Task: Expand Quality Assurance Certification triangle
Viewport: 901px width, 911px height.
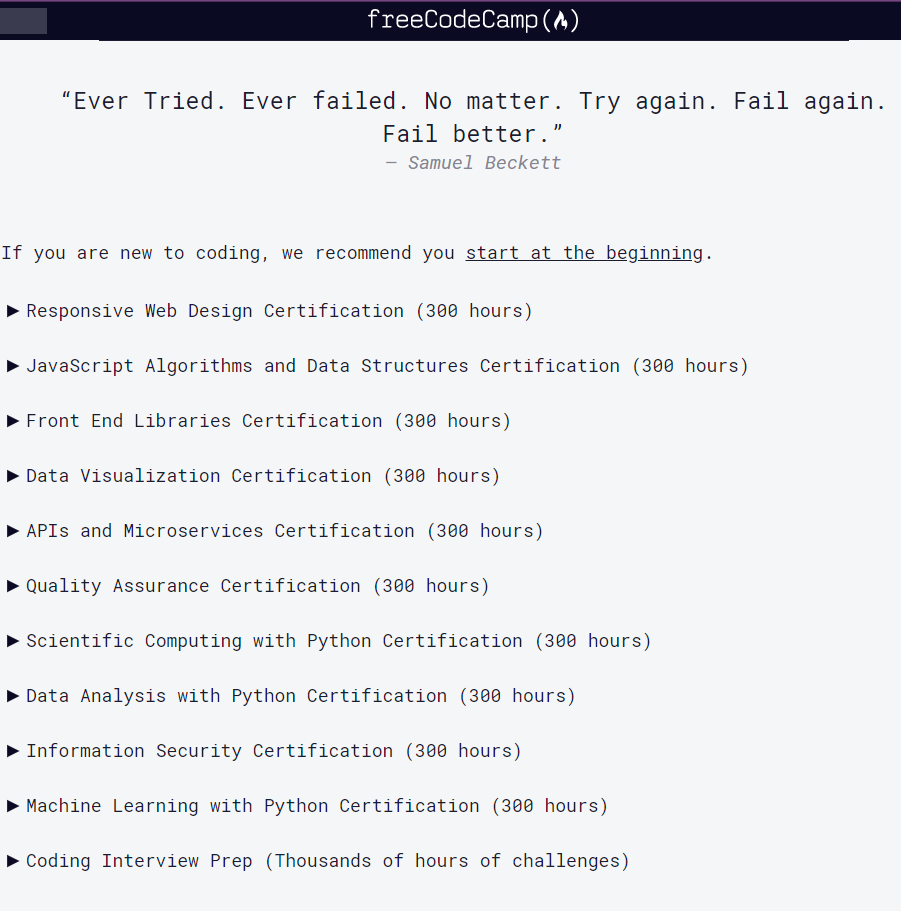Action: click(x=12, y=586)
